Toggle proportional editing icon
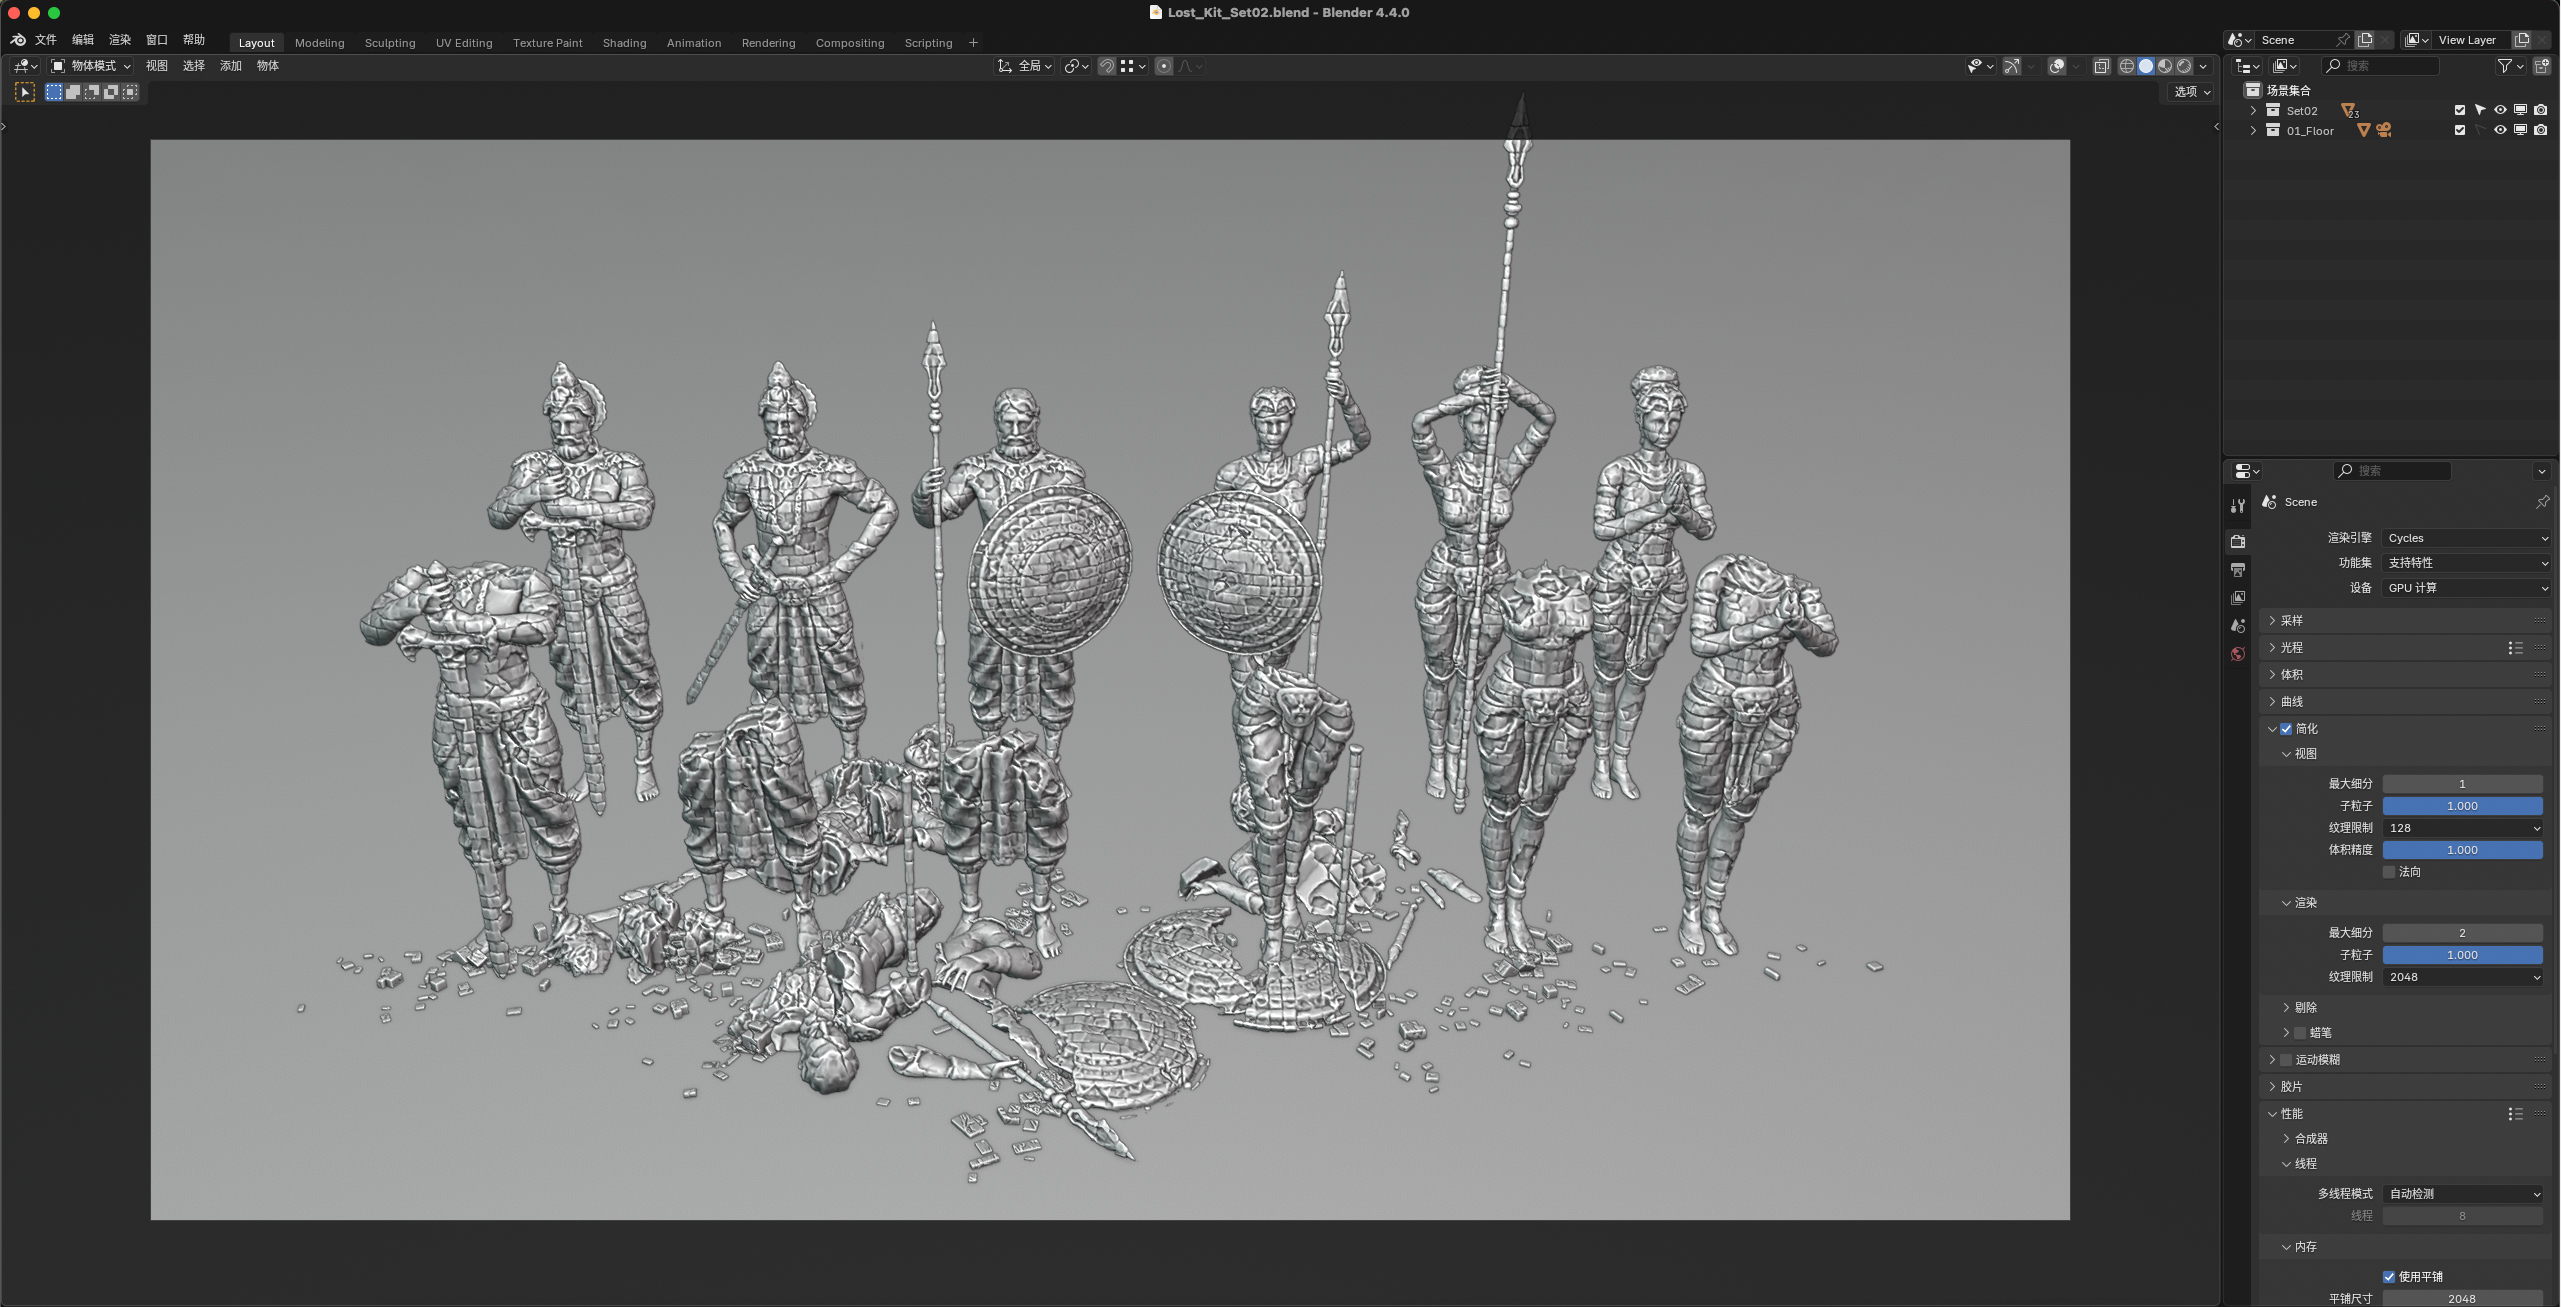Viewport: 2561px width, 1307px height. pyautogui.click(x=1164, y=66)
